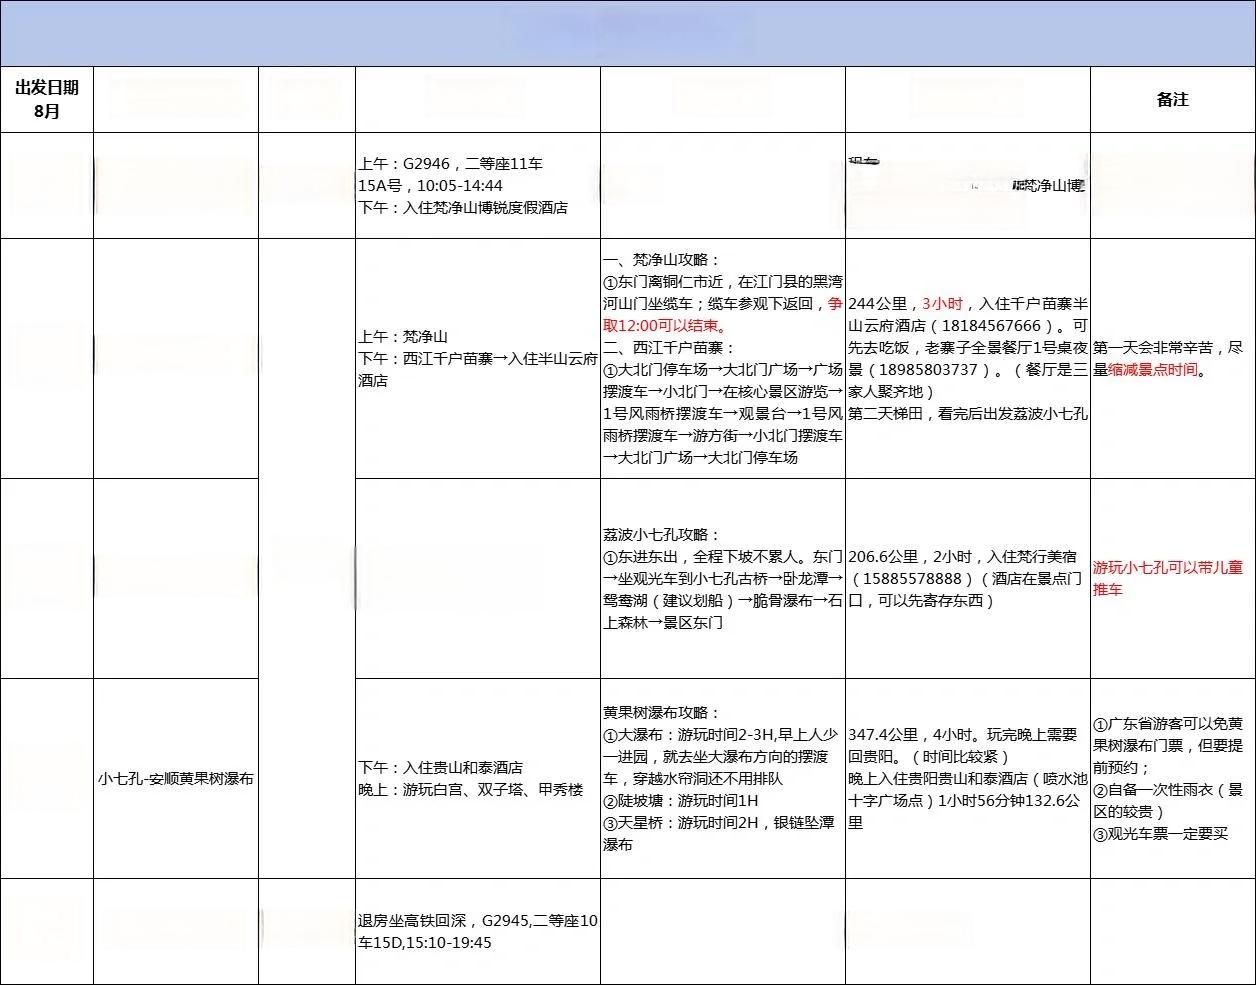Image resolution: width=1256 pixels, height=985 pixels.
Task: Select the 退房坐高铁回深 G2945 cell
Action: coord(477,931)
